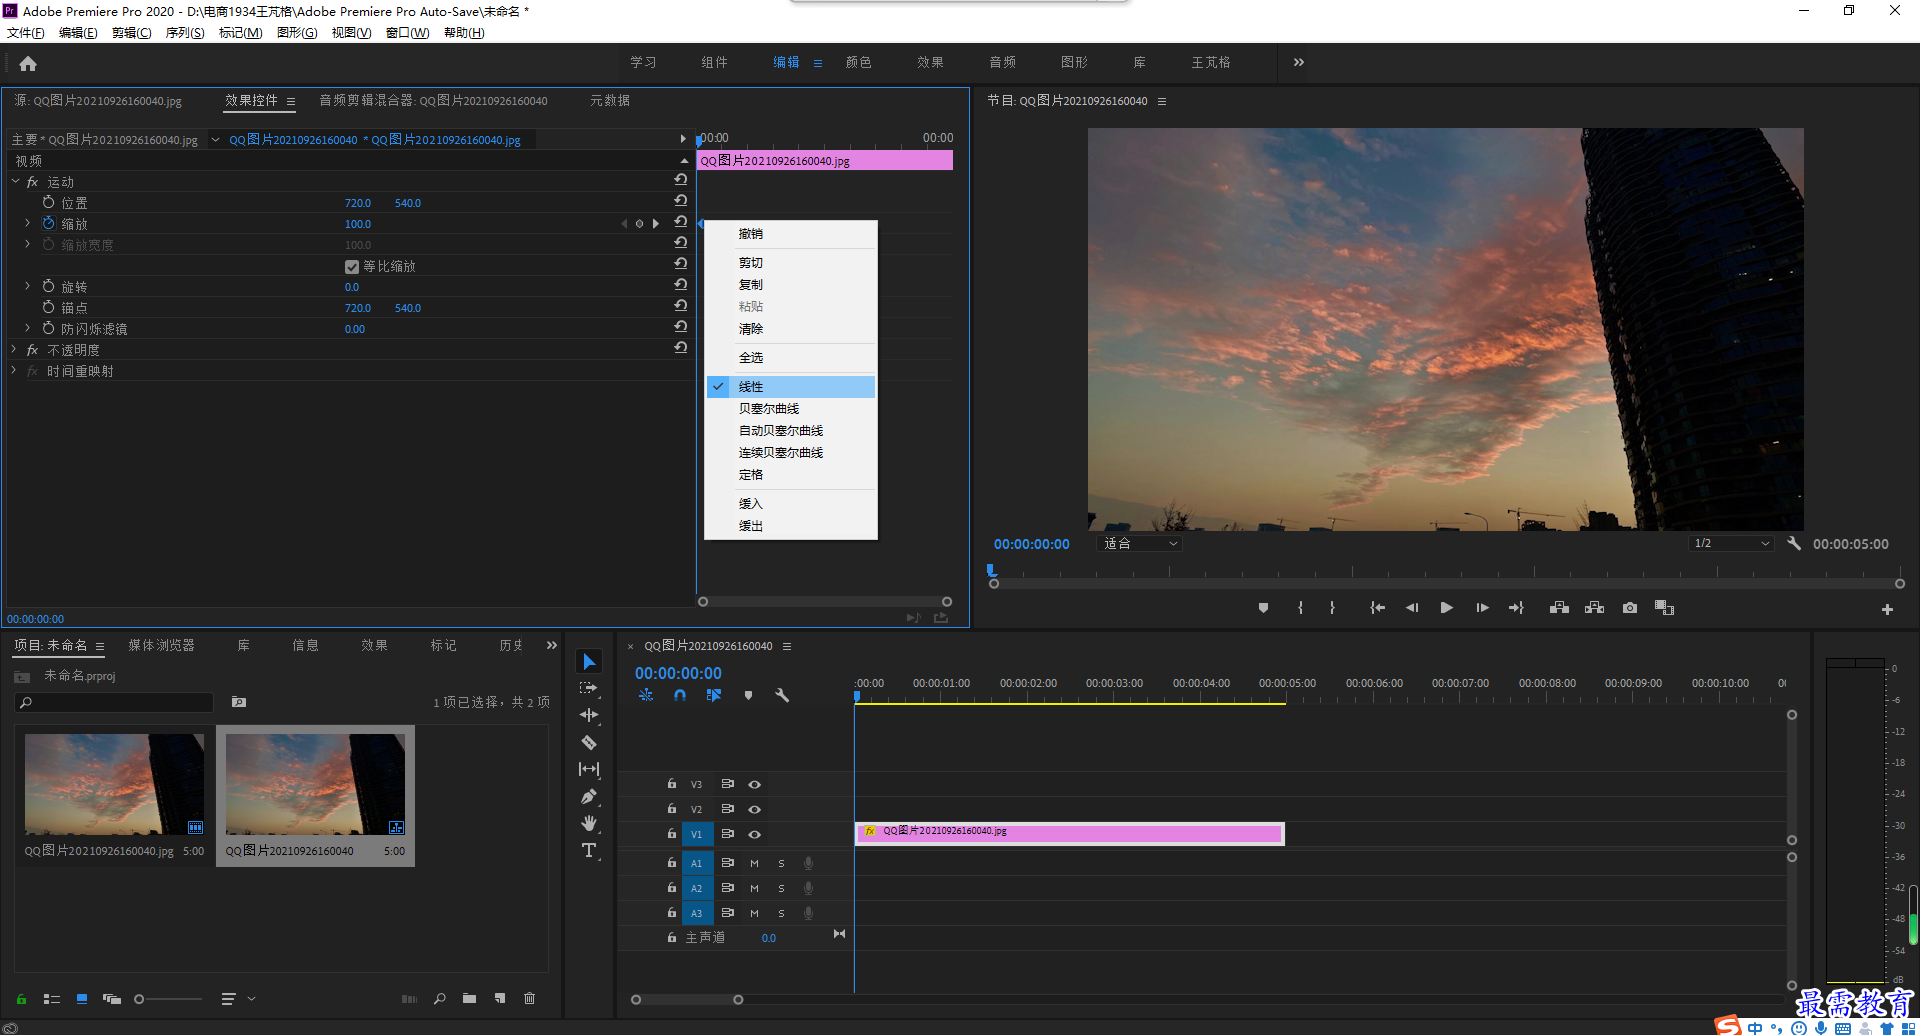
Task: Step forward one frame
Action: point(1482,608)
